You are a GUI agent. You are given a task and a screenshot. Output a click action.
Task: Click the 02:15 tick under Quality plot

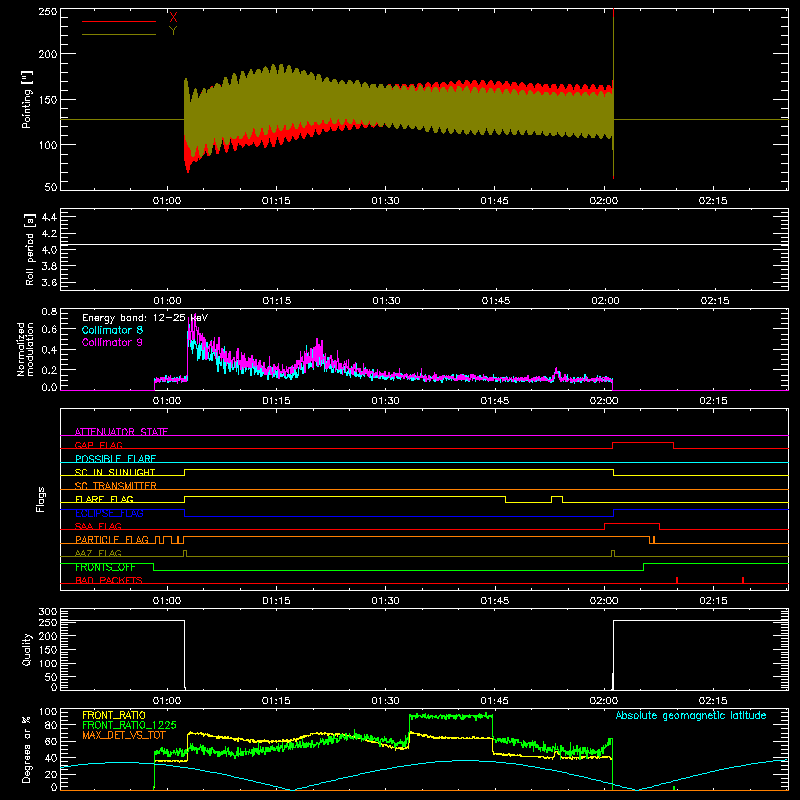[713, 701]
